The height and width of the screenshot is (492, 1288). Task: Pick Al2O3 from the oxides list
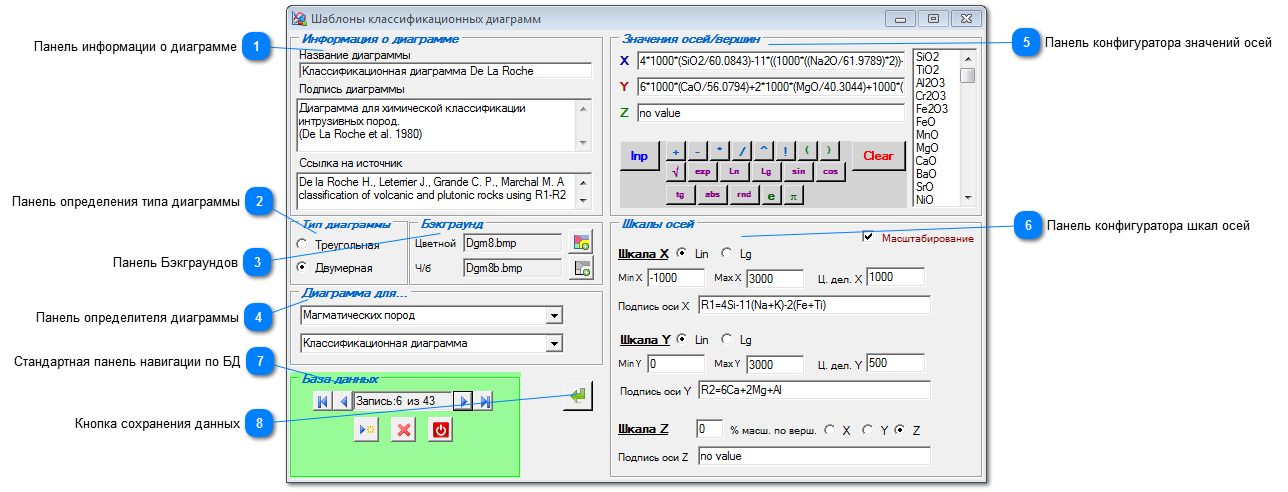pyautogui.click(x=932, y=83)
